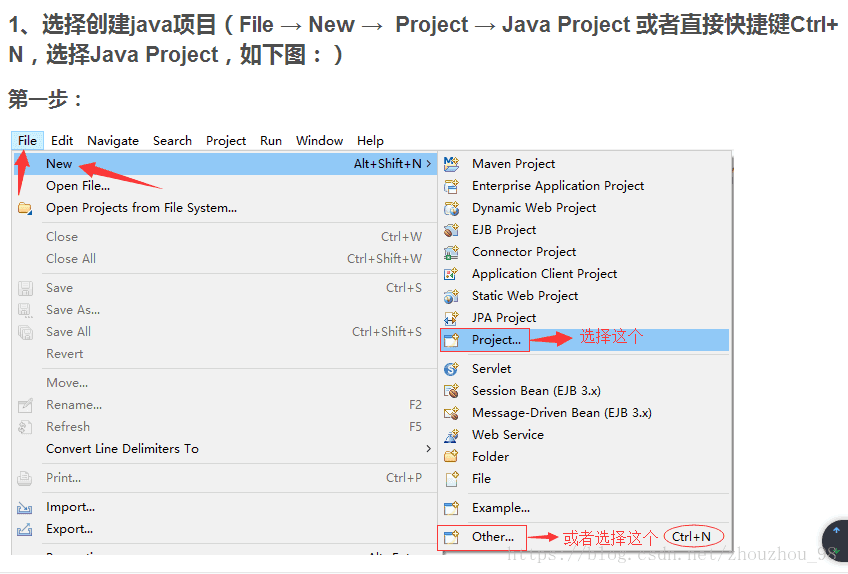Expand the New submenu arrow
Image resolution: width=848 pixels, height=574 pixels.
click(429, 163)
